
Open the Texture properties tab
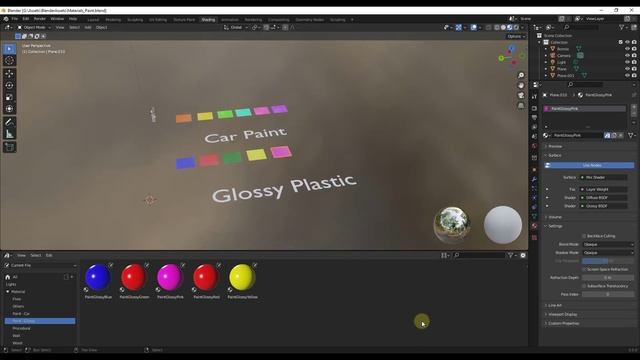pos(534,237)
